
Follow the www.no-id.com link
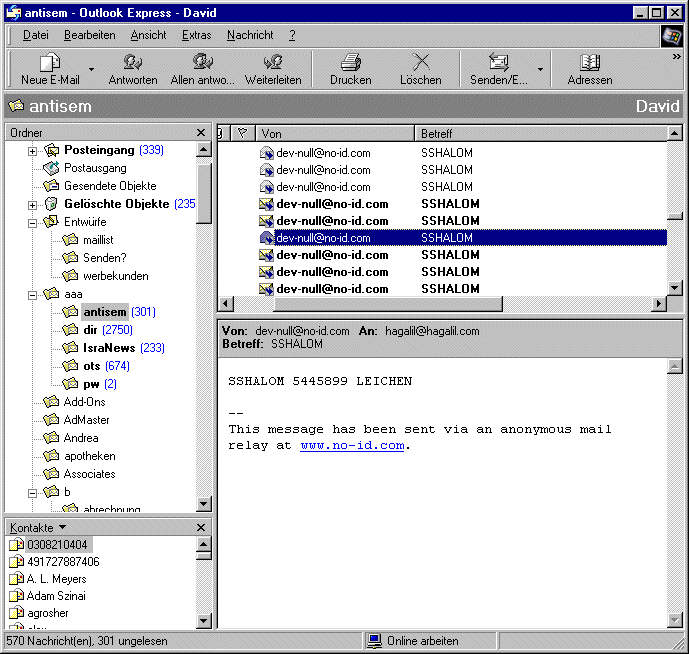(x=352, y=446)
